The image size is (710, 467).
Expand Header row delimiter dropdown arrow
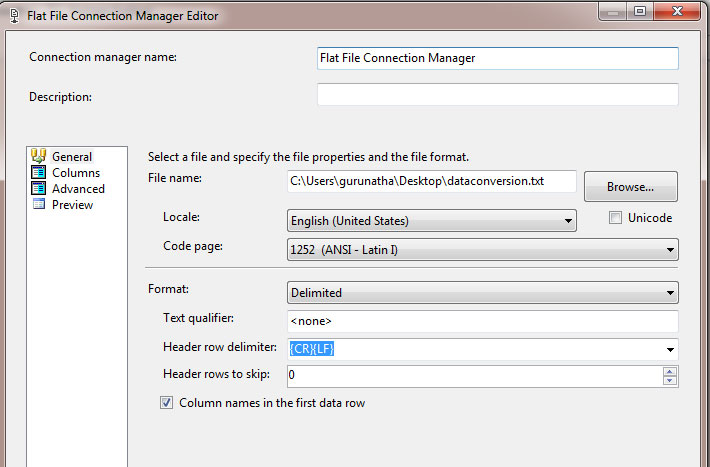(x=670, y=349)
